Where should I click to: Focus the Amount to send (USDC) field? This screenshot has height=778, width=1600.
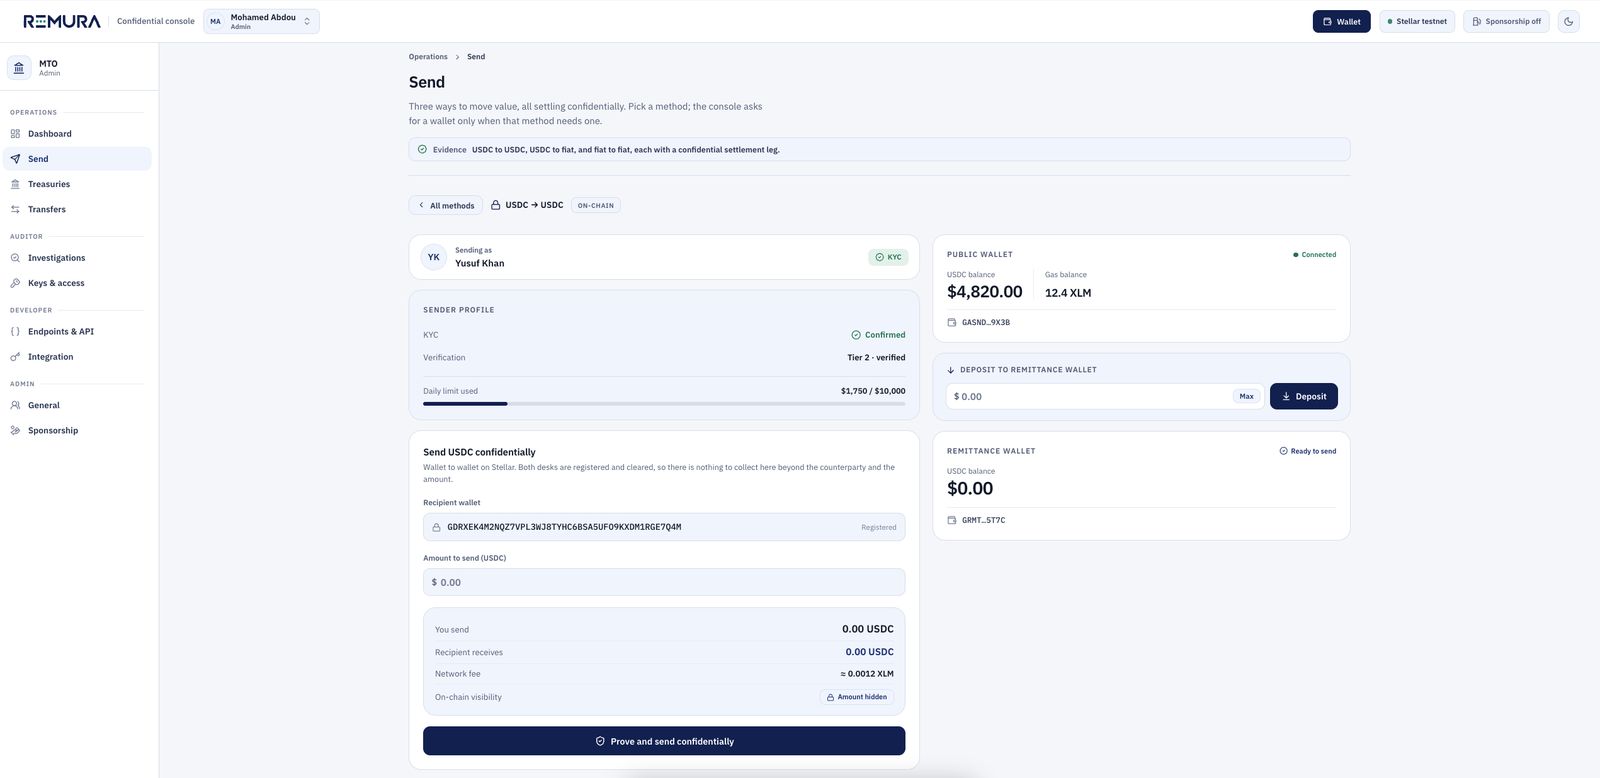pos(664,582)
